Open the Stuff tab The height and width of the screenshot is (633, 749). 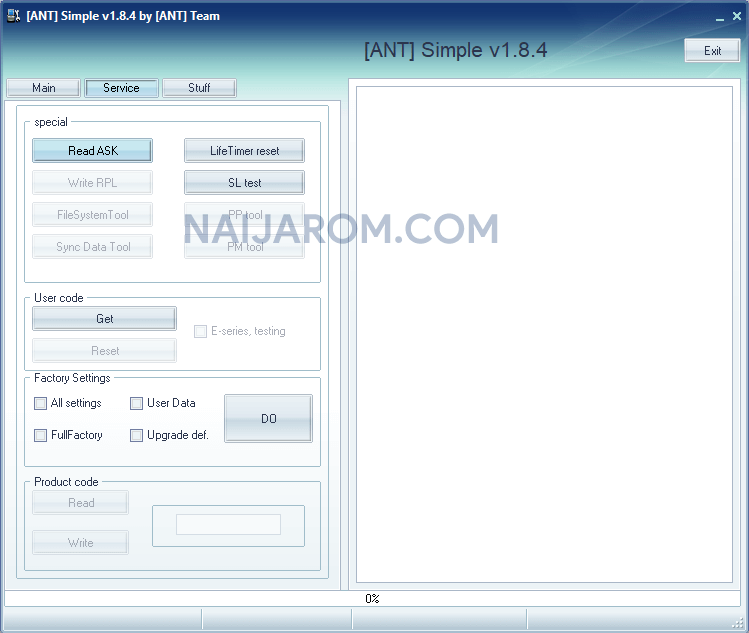tap(199, 88)
